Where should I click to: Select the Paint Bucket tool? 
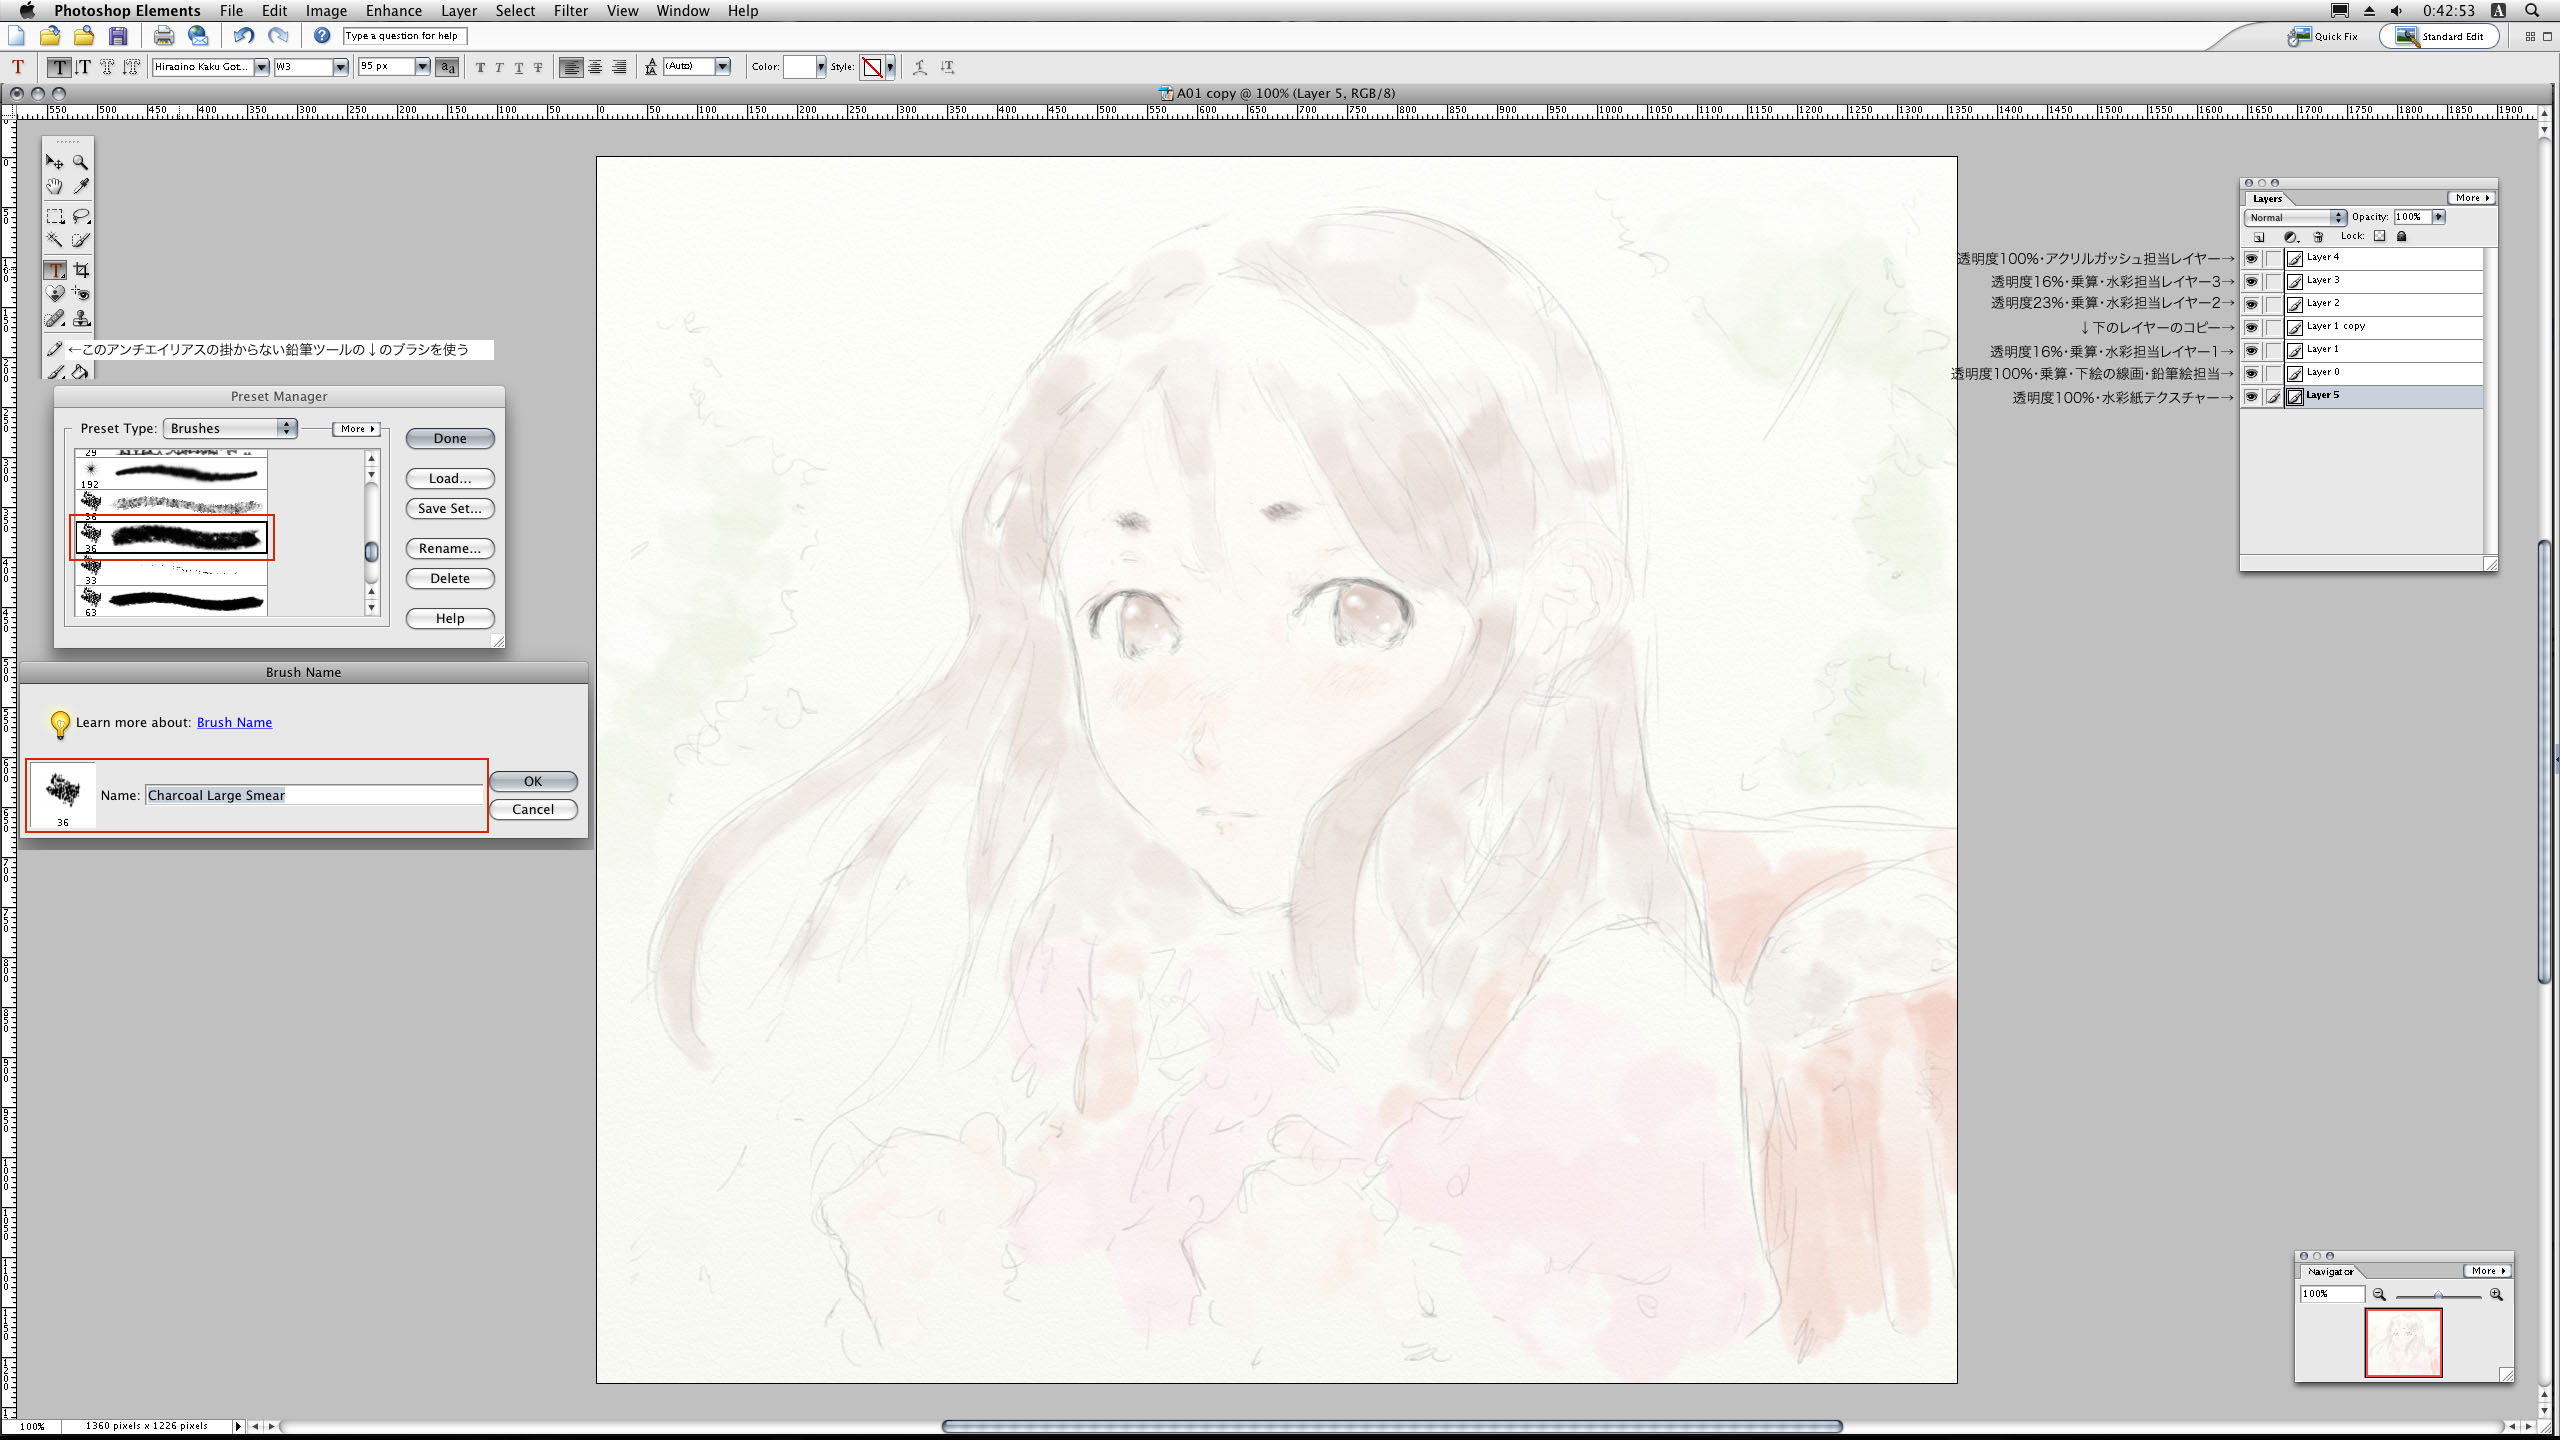click(81, 372)
